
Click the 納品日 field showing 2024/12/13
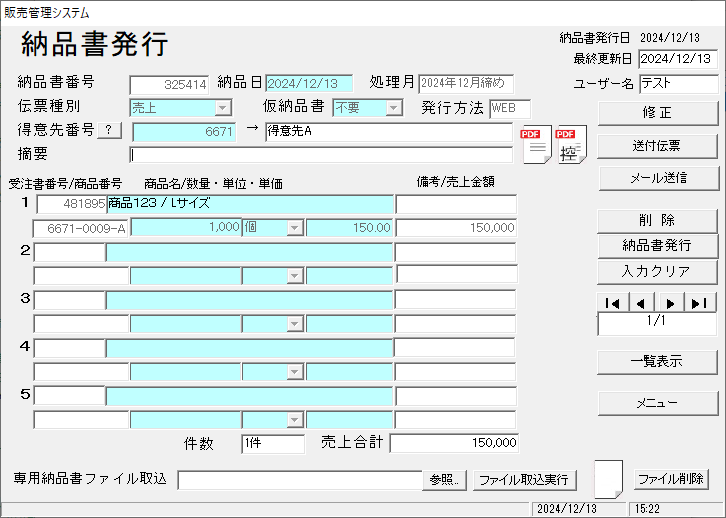[309, 84]
